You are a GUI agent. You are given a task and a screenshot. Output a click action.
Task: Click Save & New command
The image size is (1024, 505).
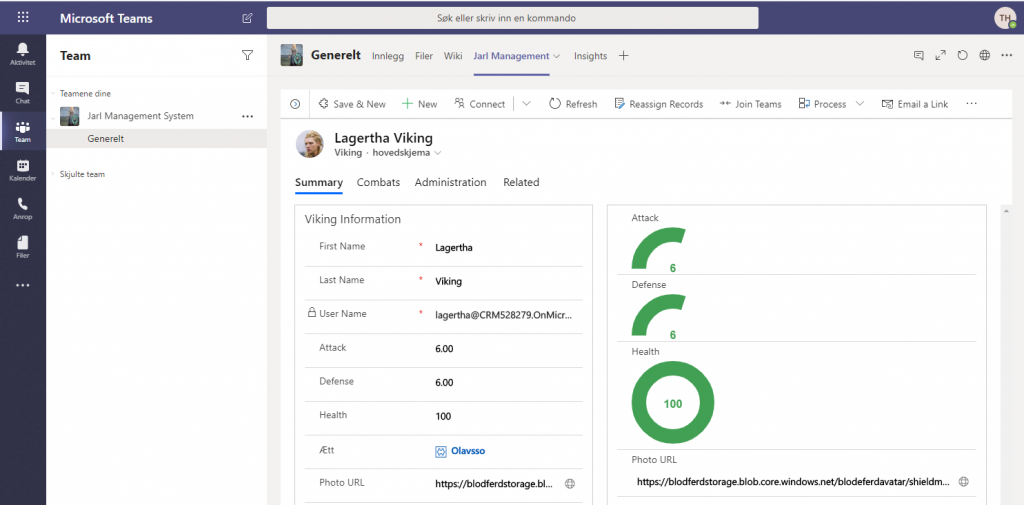pos(351,104)
